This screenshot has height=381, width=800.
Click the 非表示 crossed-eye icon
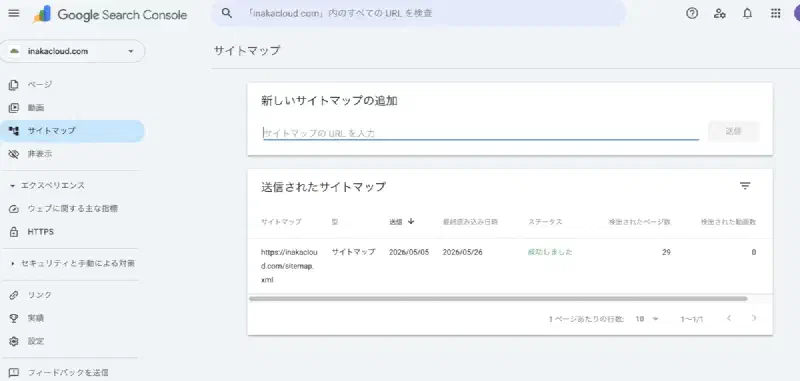[14, 154]
